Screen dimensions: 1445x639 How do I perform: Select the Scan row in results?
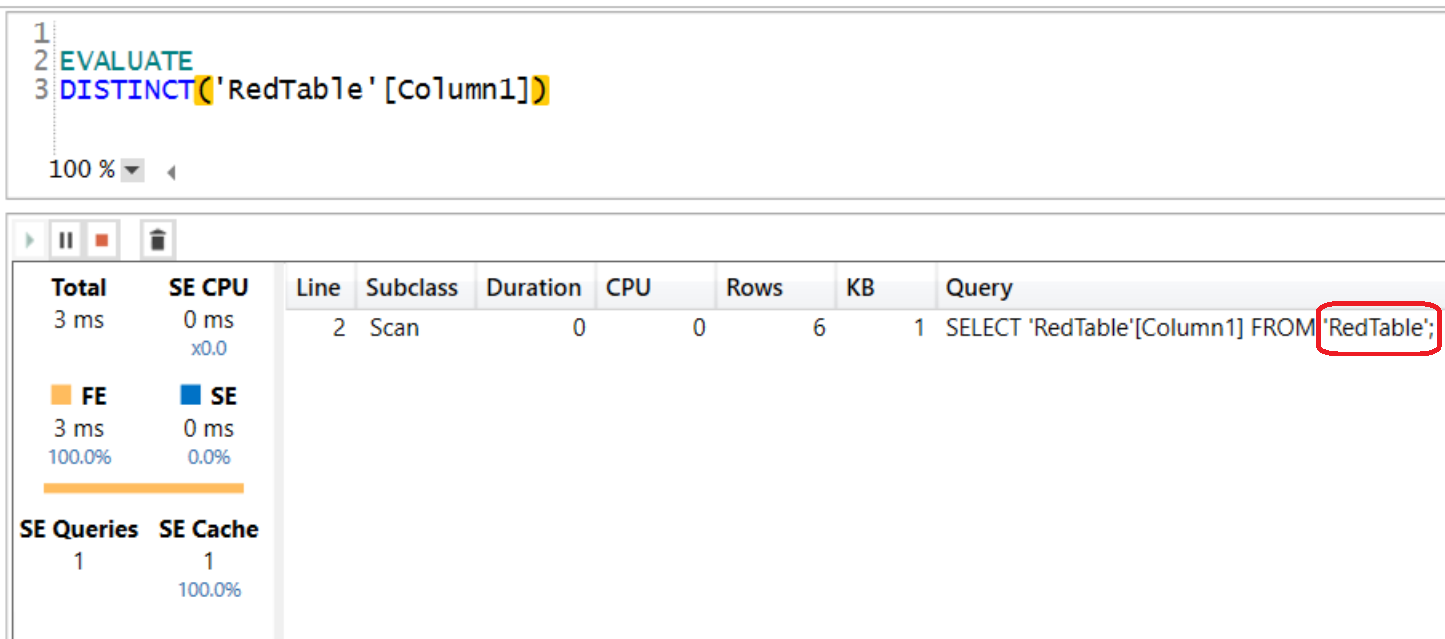(x=394, y=328)
